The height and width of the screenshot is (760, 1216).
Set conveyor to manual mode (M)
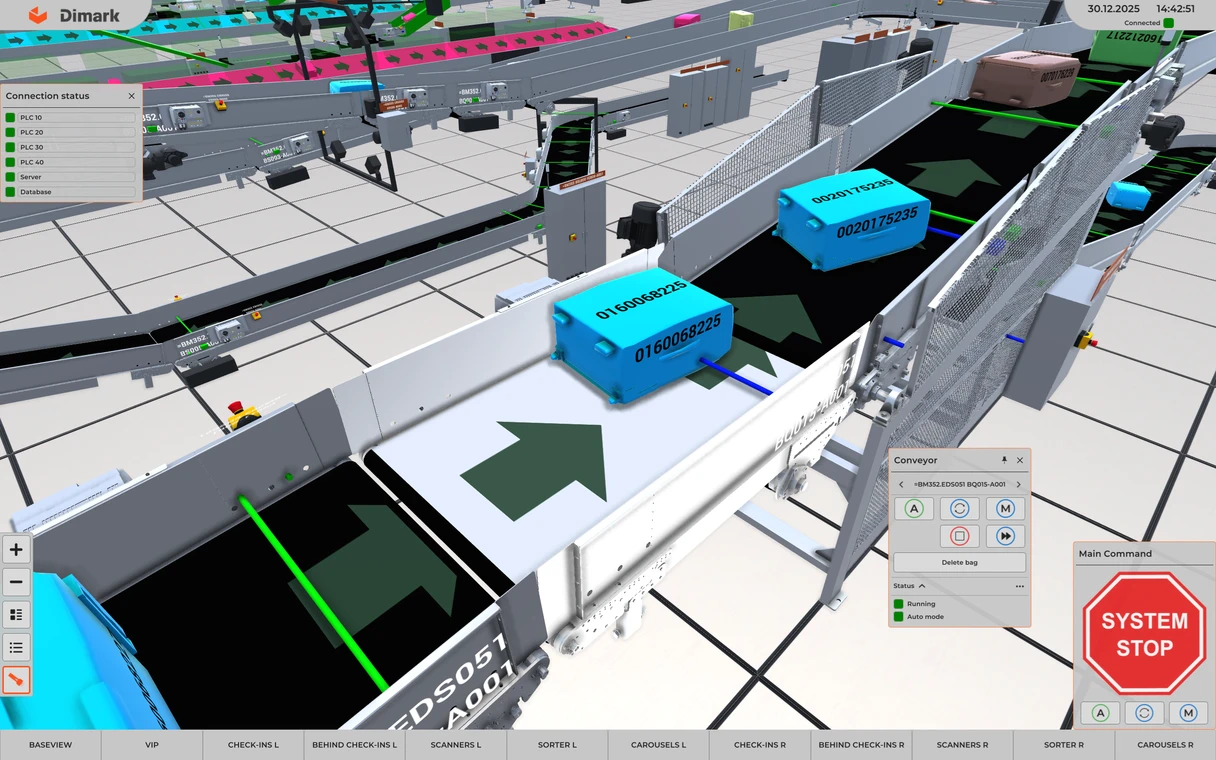pyautogui.click(x=1005, y=509)
